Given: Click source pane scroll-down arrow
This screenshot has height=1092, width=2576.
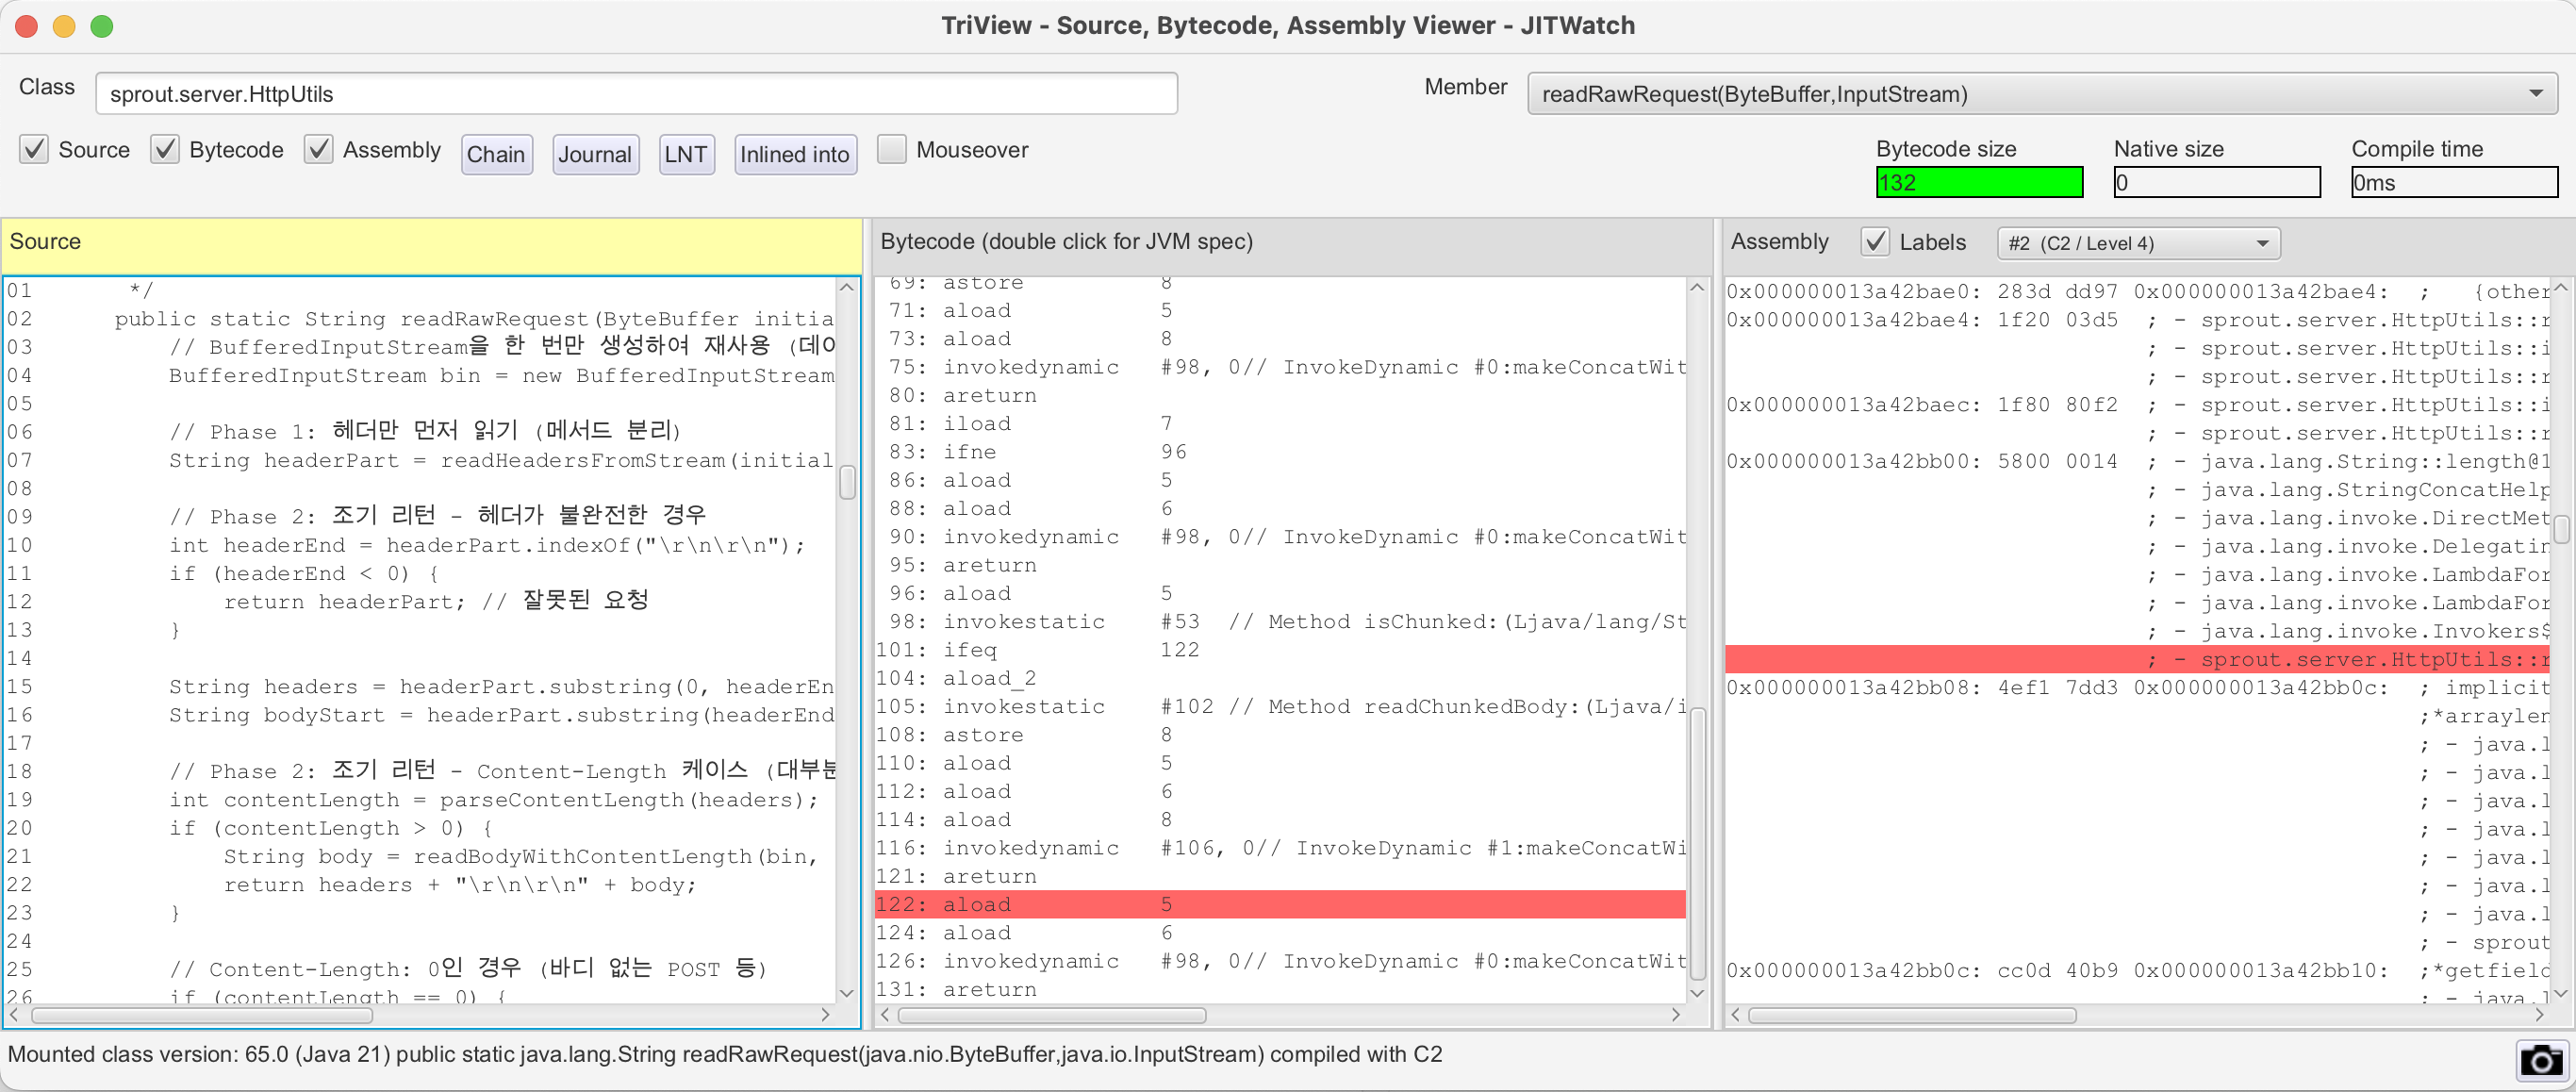Looking at the screenshot, I should click(847, 992).
